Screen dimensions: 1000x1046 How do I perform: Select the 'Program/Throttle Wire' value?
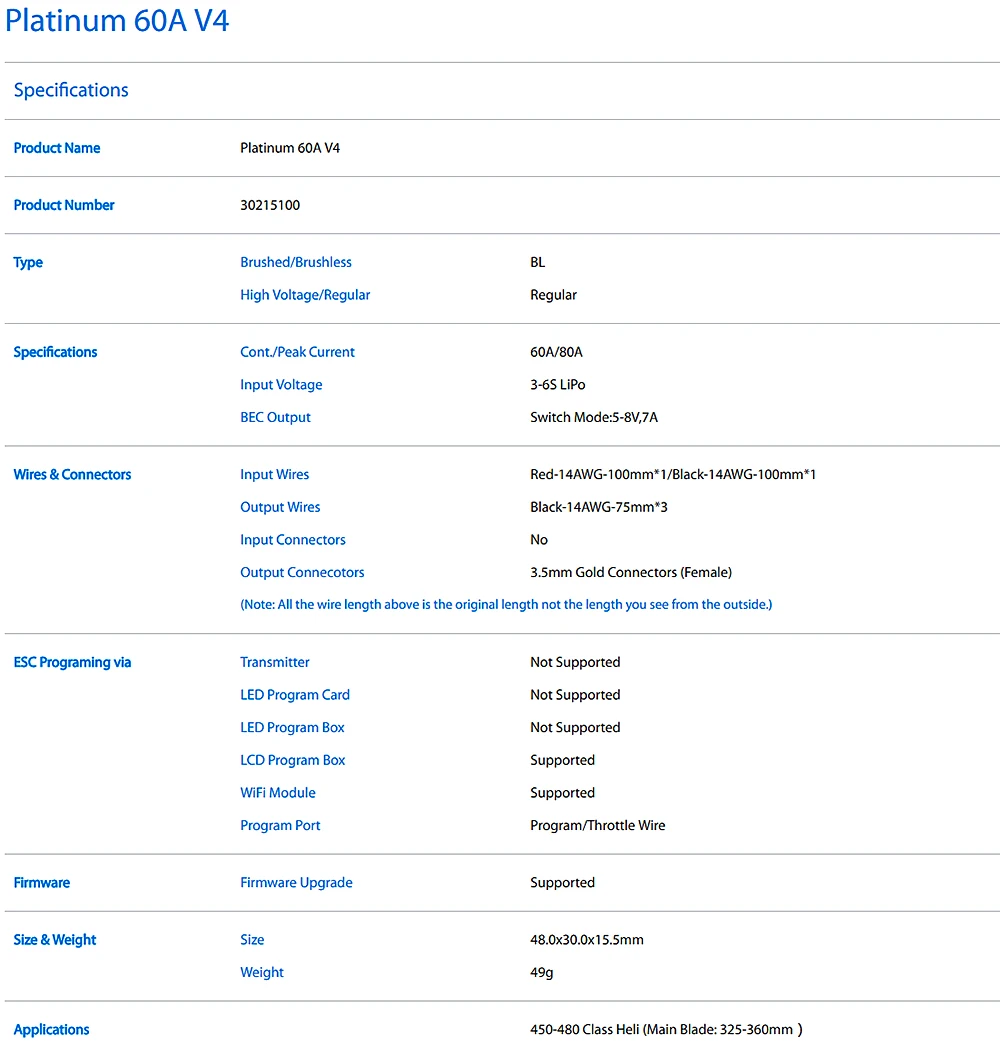click(x=598, y=825)
